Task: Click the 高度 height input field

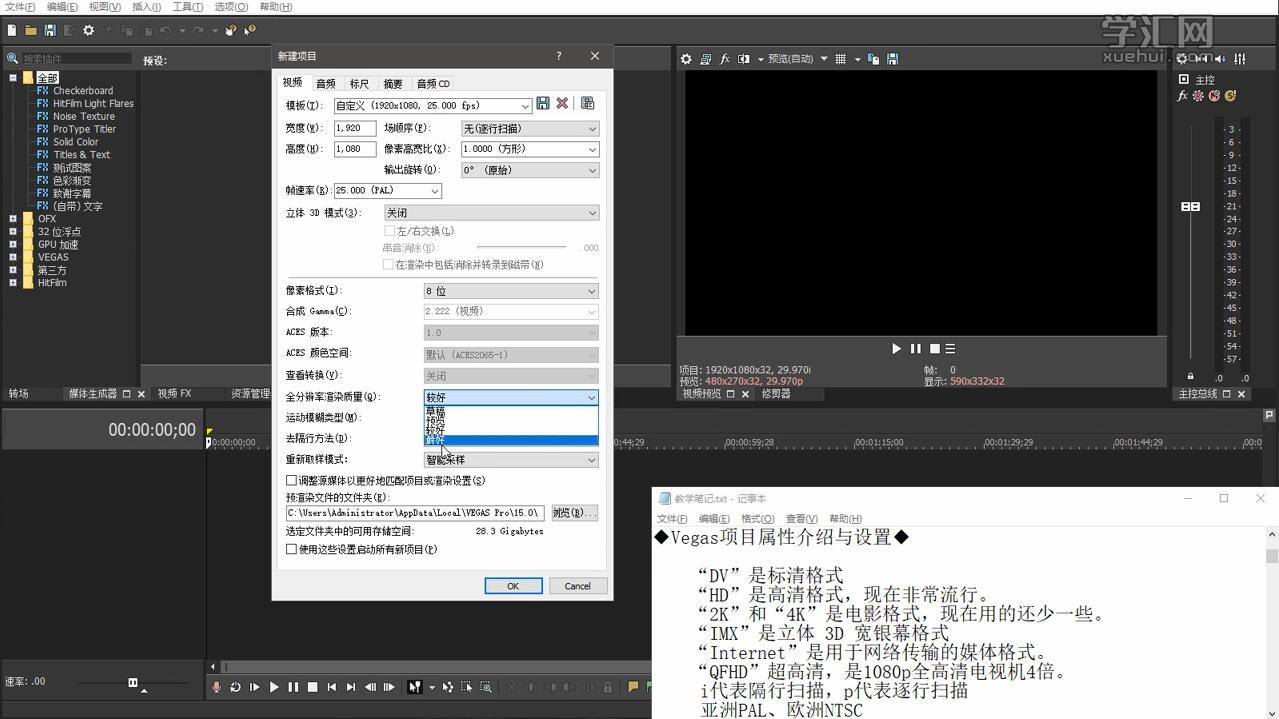Action: 355,149
